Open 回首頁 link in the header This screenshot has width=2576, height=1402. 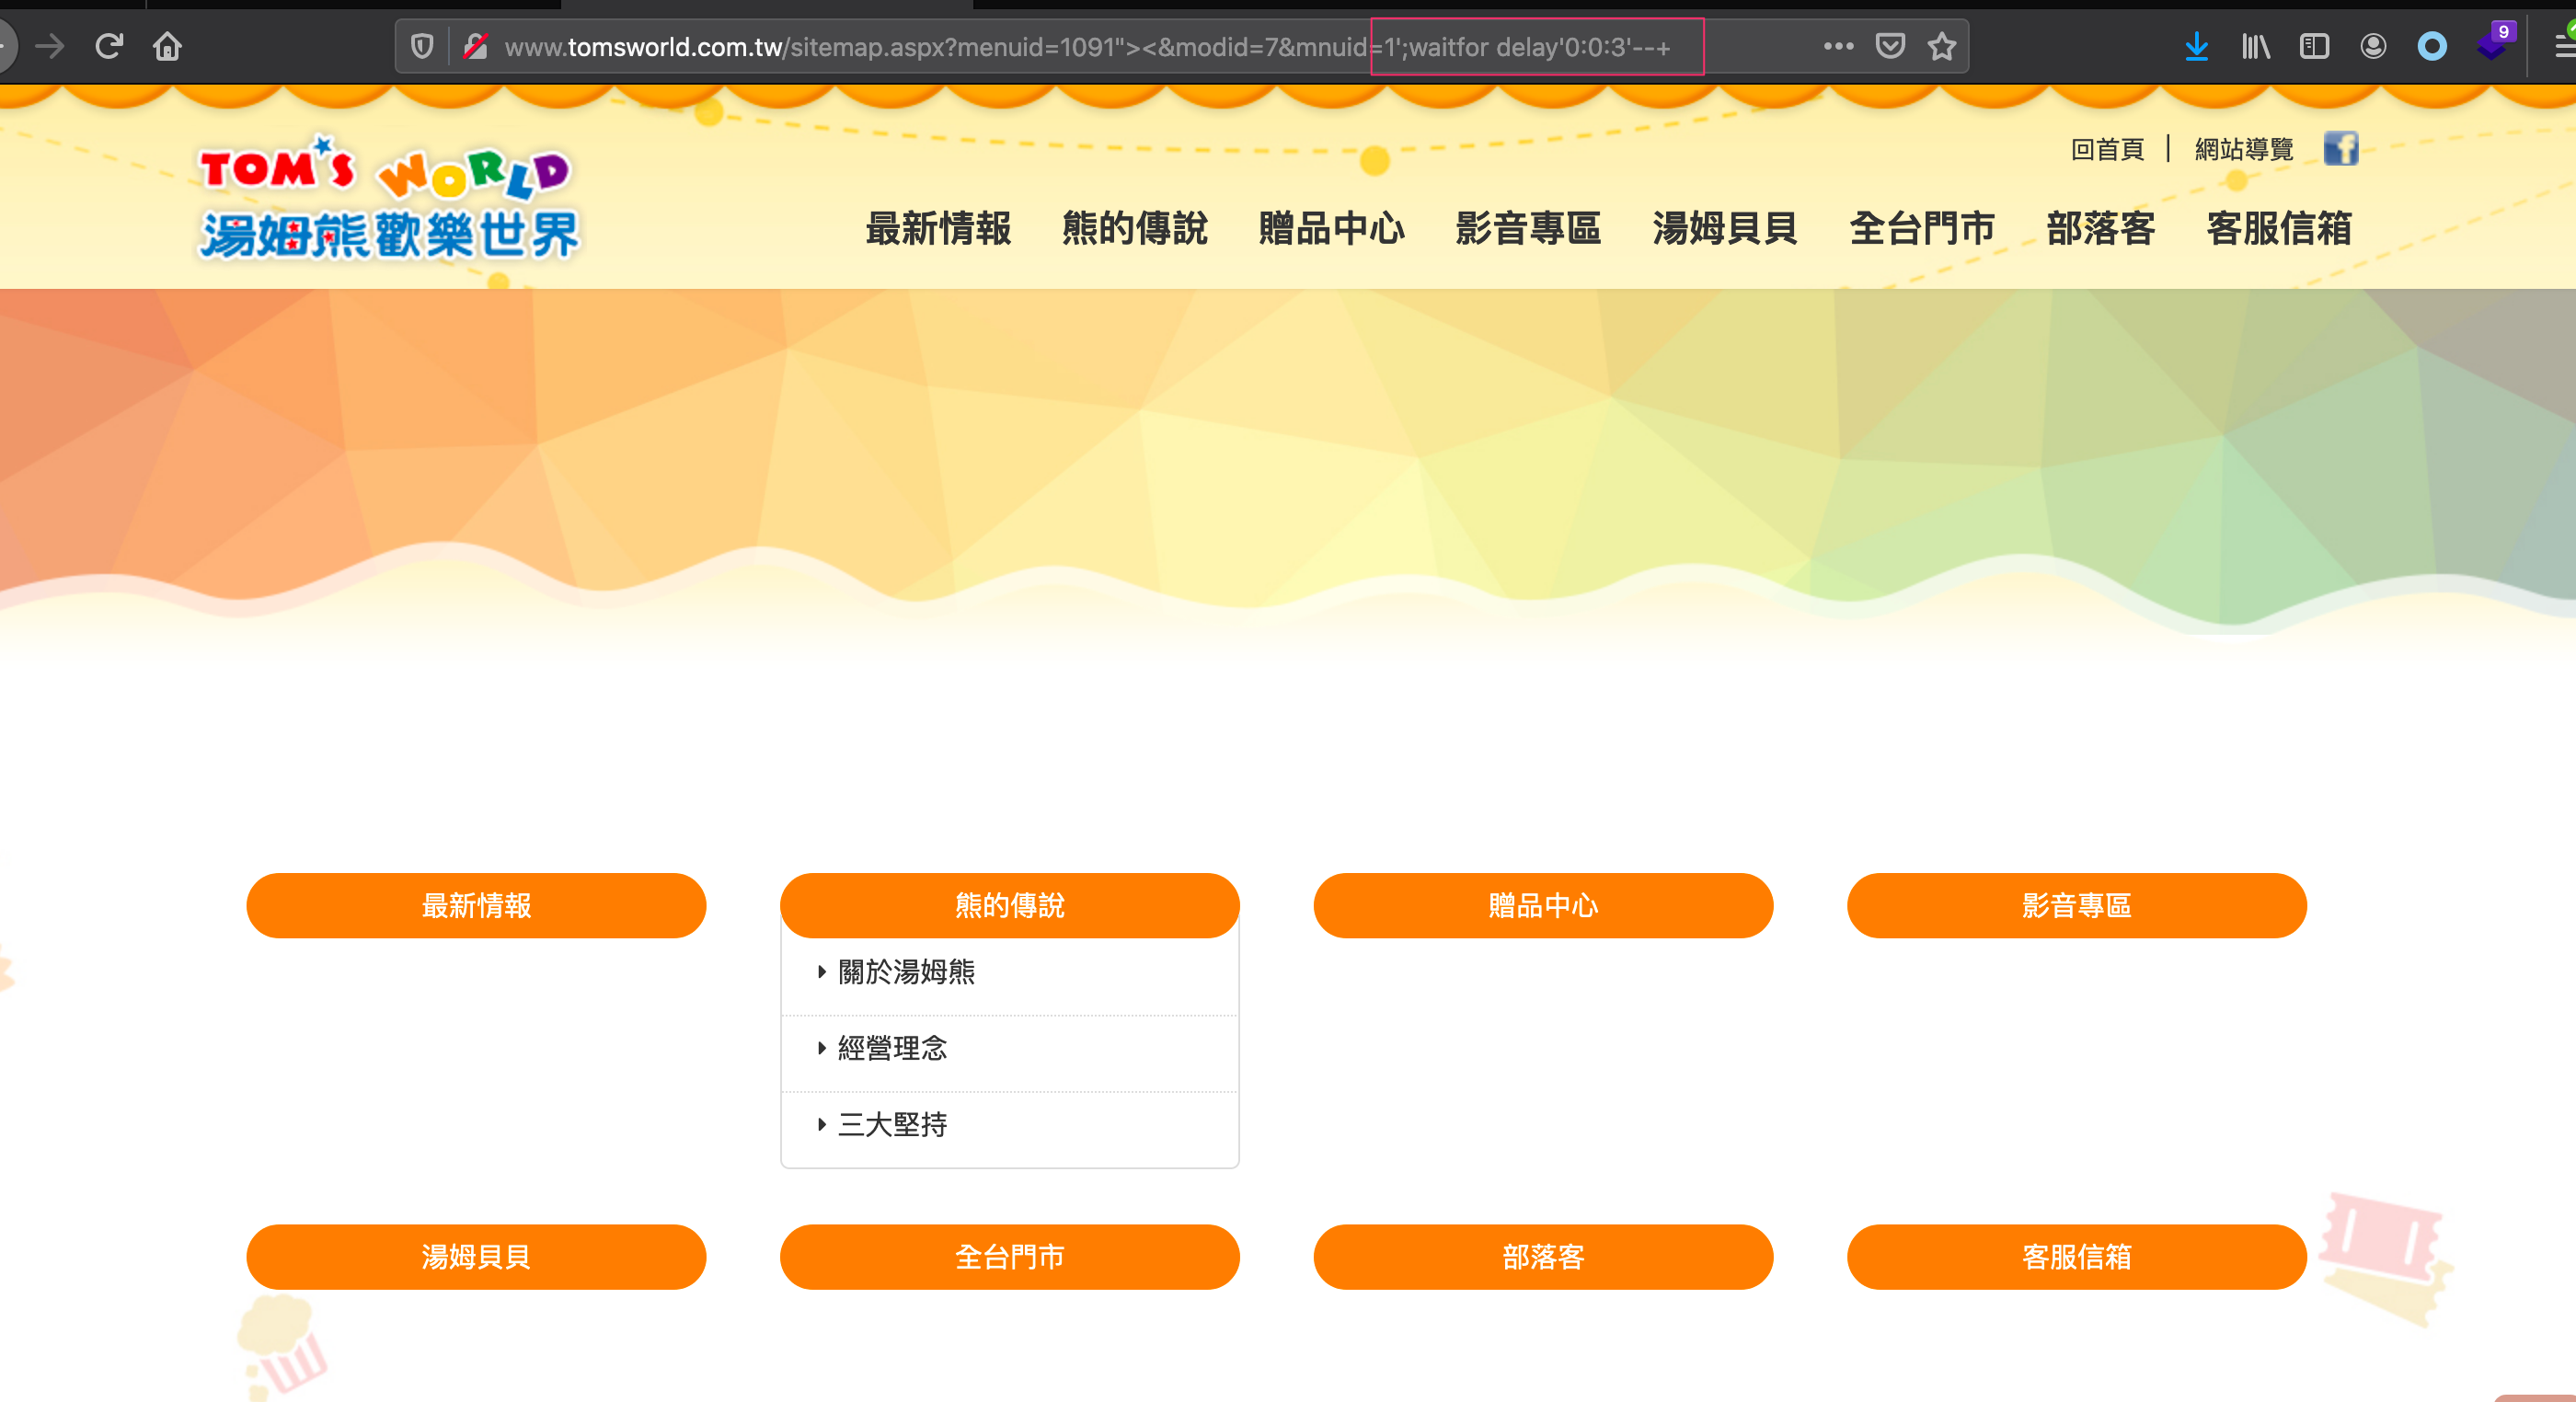pyautogui.click(x=2107, y=149)
